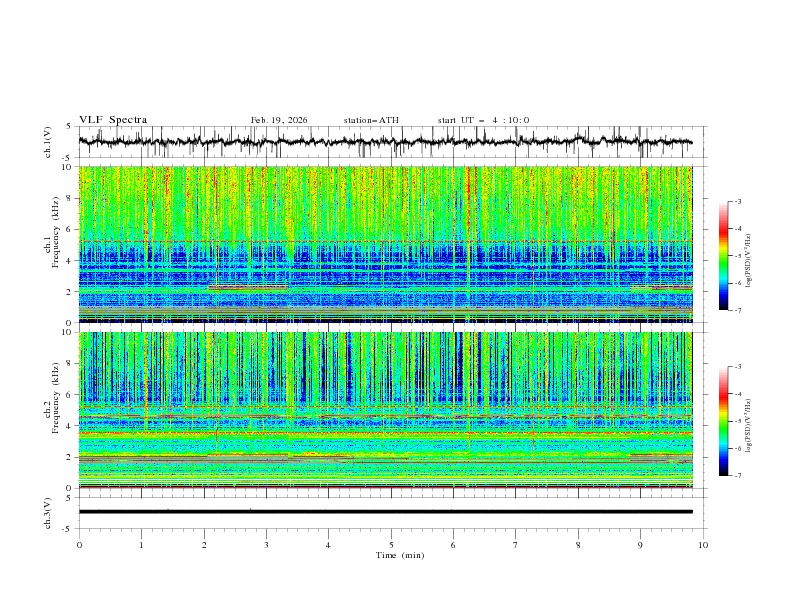This screenshot has width=792, height=612.
Task: Click time axis end tick label '10'
Action: tap(703, 545)
